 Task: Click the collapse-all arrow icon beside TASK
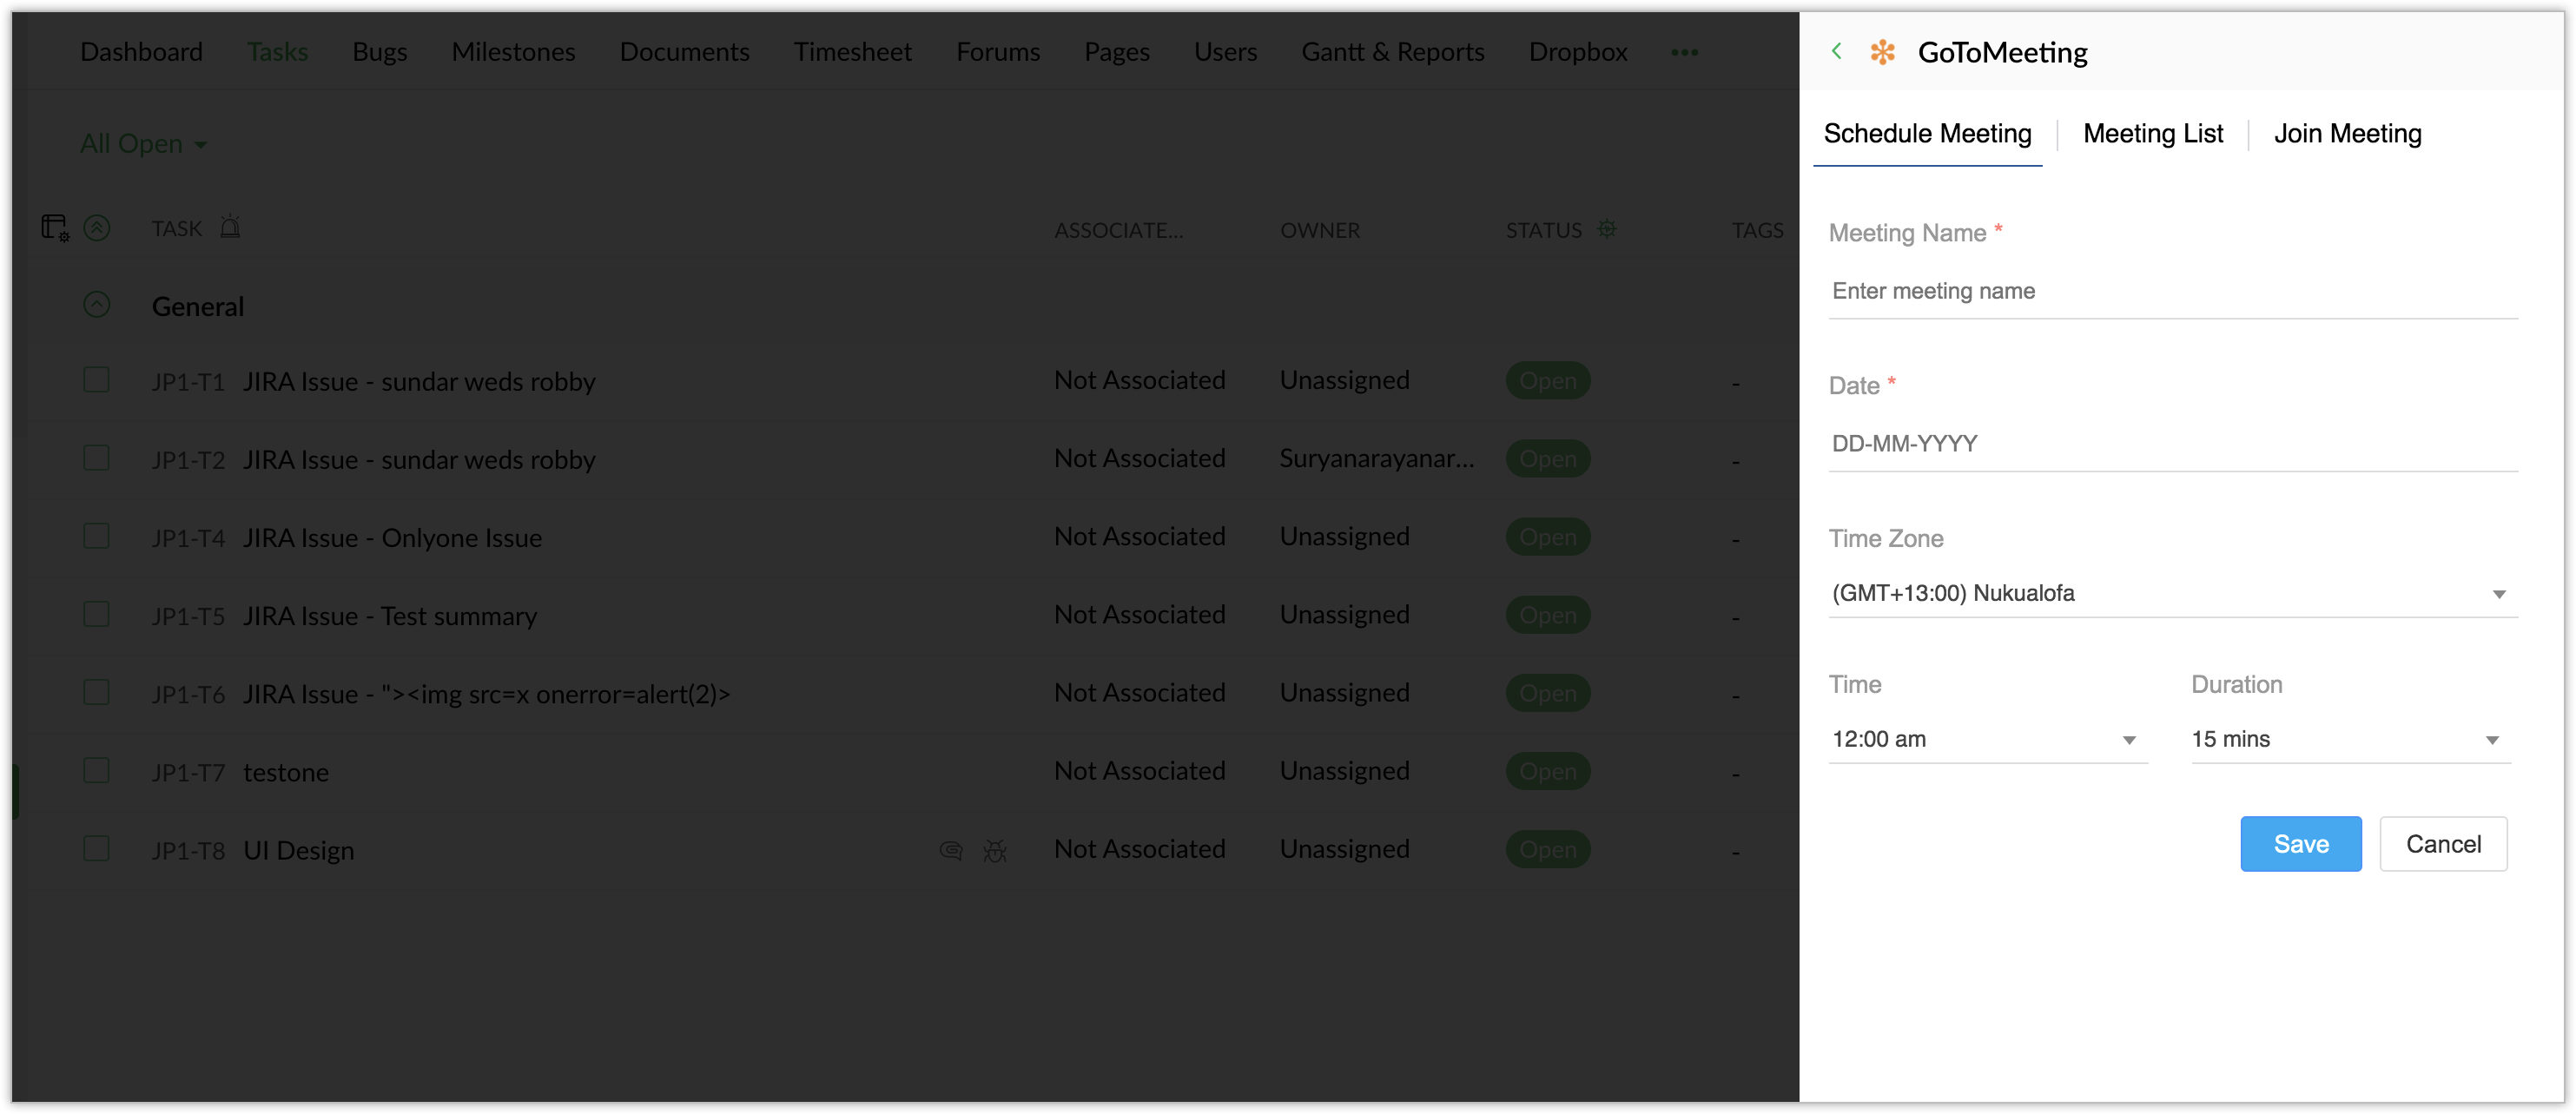[x=96, y=228]
